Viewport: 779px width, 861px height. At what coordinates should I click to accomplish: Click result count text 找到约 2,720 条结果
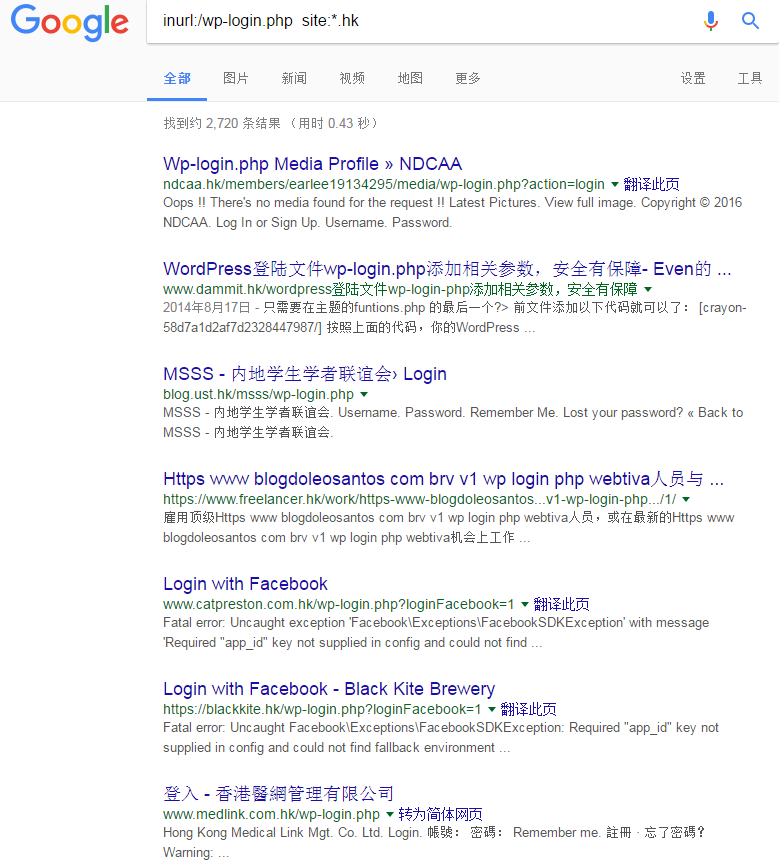(x=222, y=123)
